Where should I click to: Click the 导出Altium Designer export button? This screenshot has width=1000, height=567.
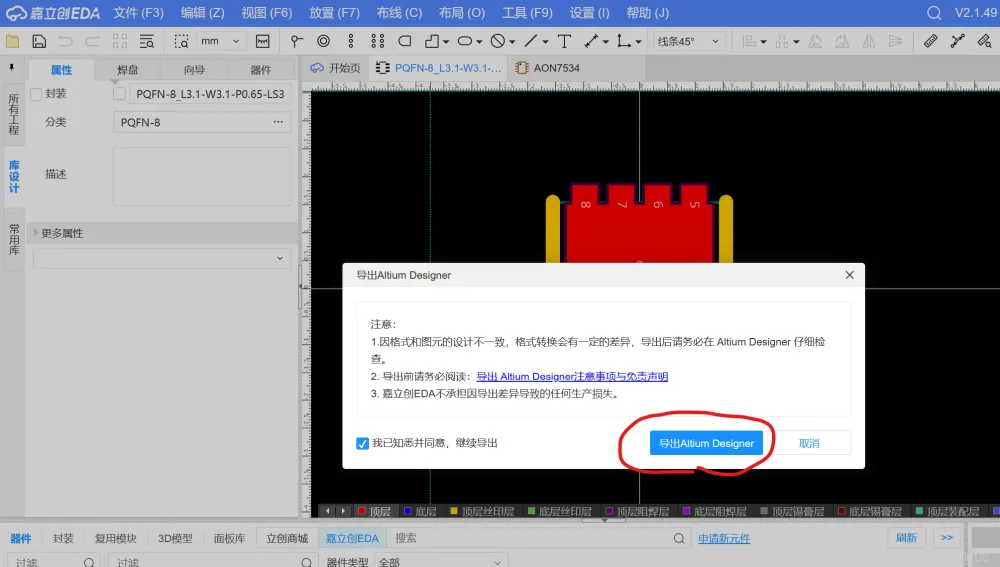click(706, 443)
